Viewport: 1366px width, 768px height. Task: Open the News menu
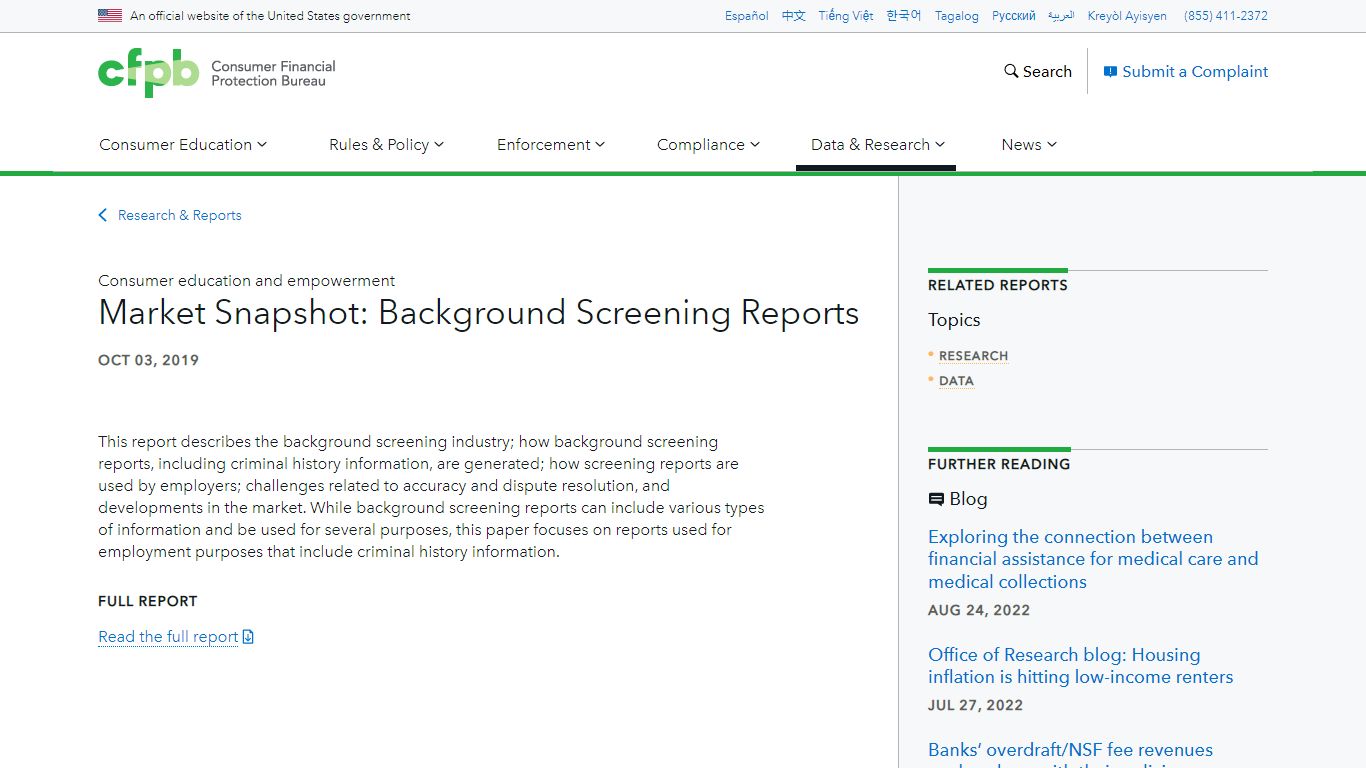[1029, 144]
